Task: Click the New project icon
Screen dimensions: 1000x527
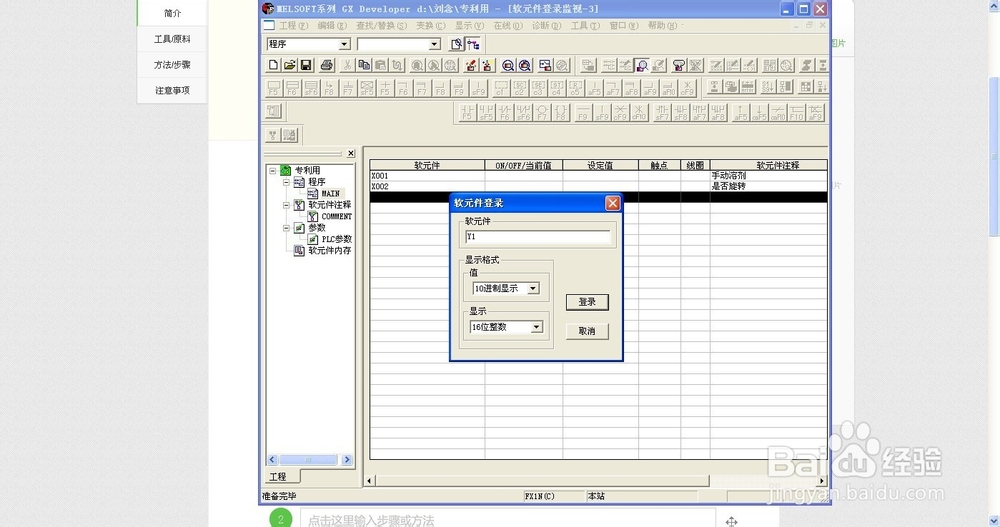Action: [274, 65]
